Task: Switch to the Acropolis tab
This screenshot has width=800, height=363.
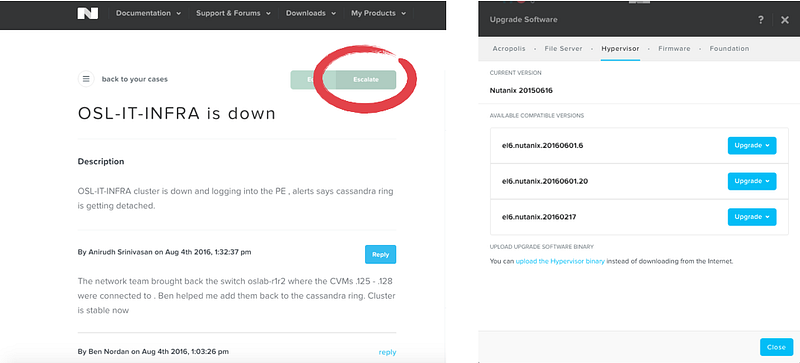Action: click(x=509, y=49)
